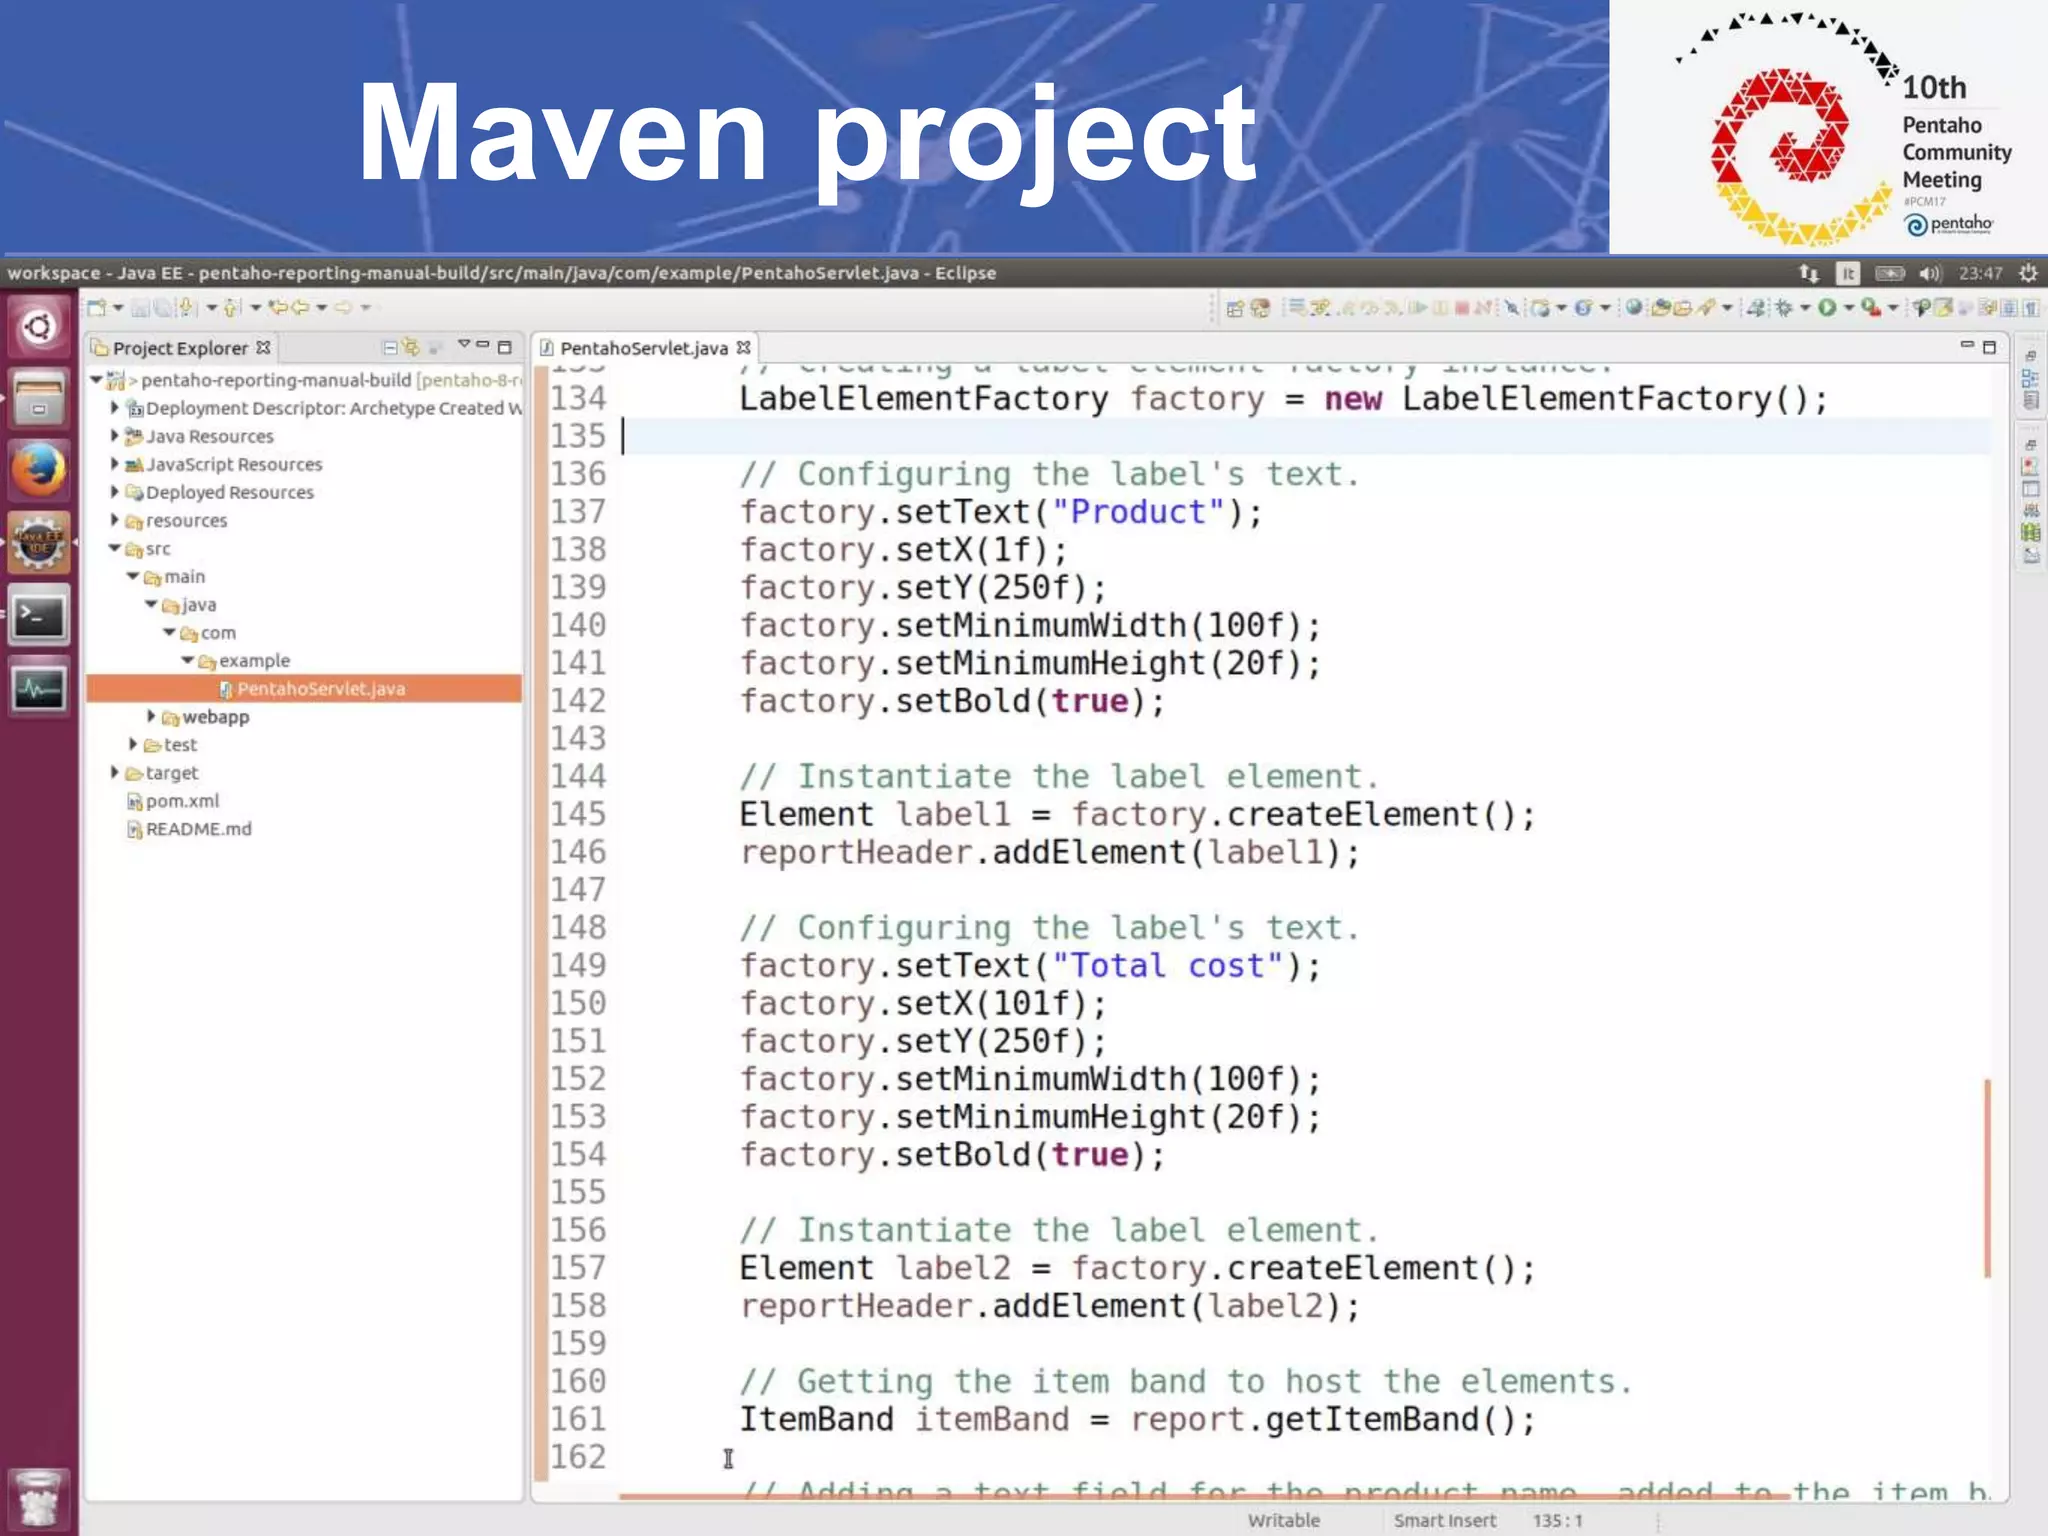Select the Project Explorer tab

coord(180,348)
